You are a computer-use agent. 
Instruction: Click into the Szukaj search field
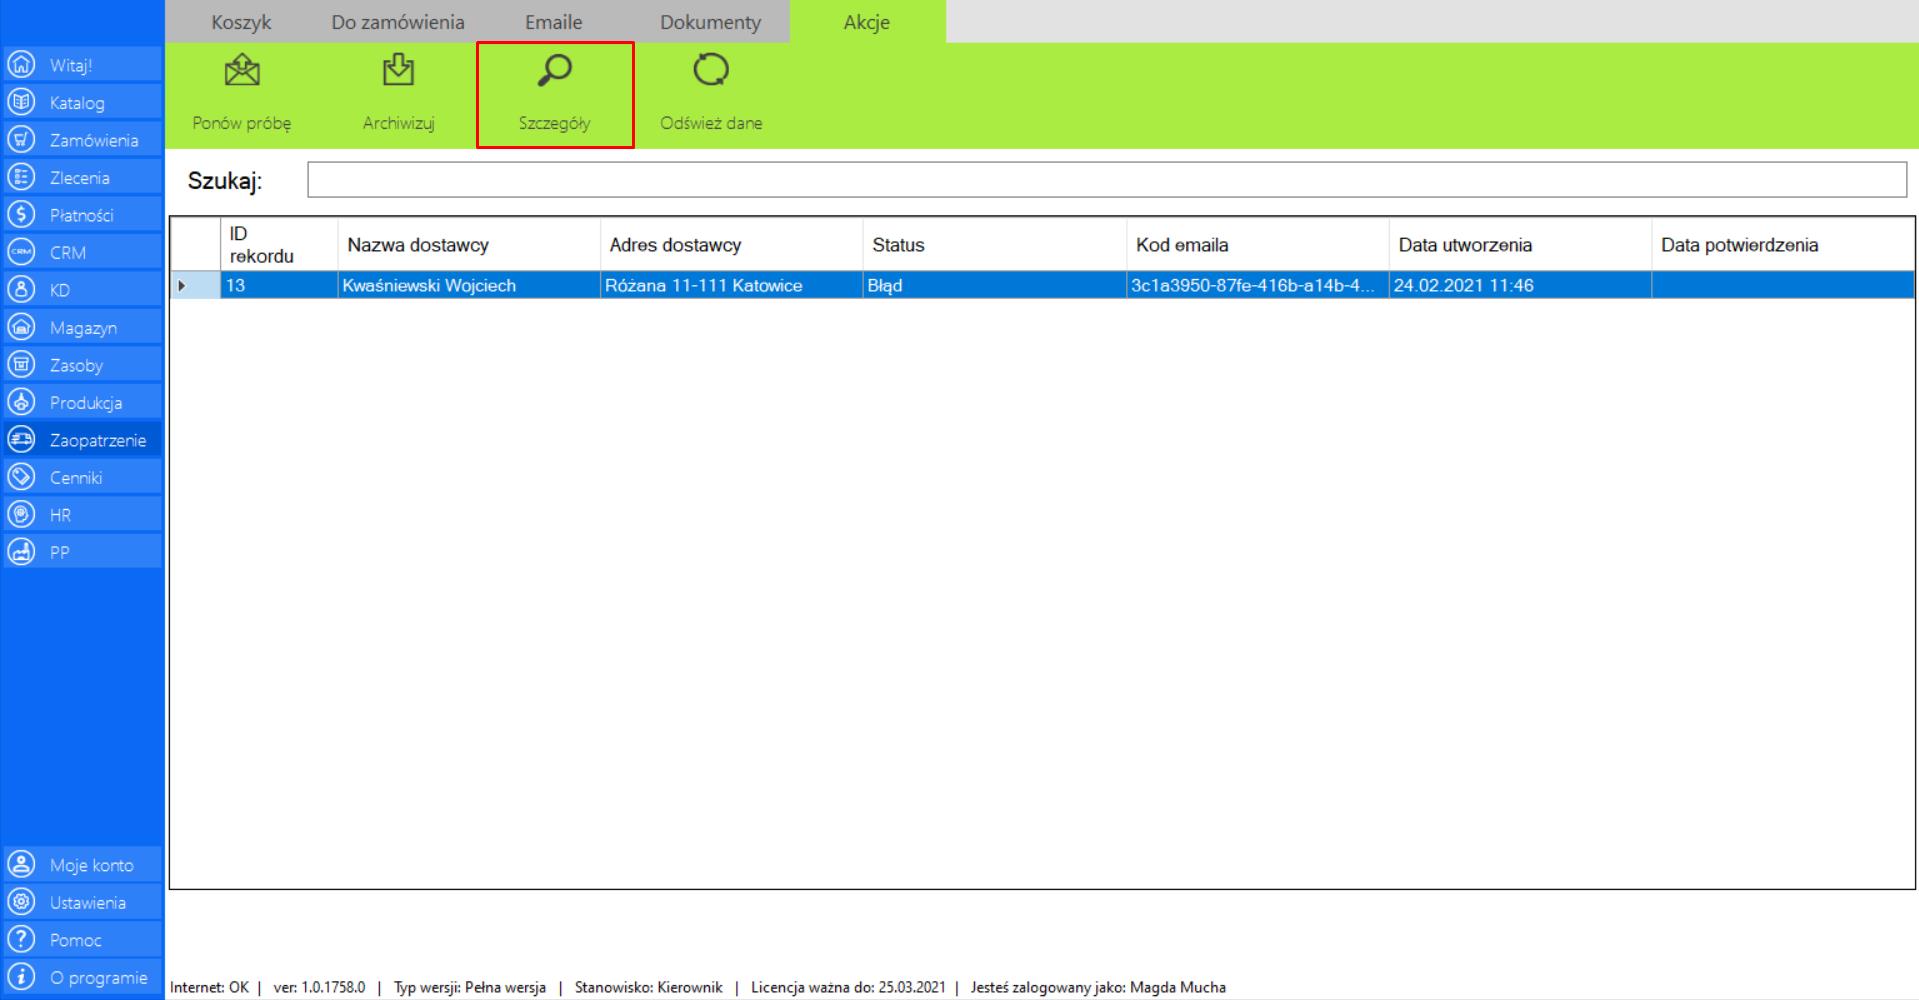[x=1107, y=180]
